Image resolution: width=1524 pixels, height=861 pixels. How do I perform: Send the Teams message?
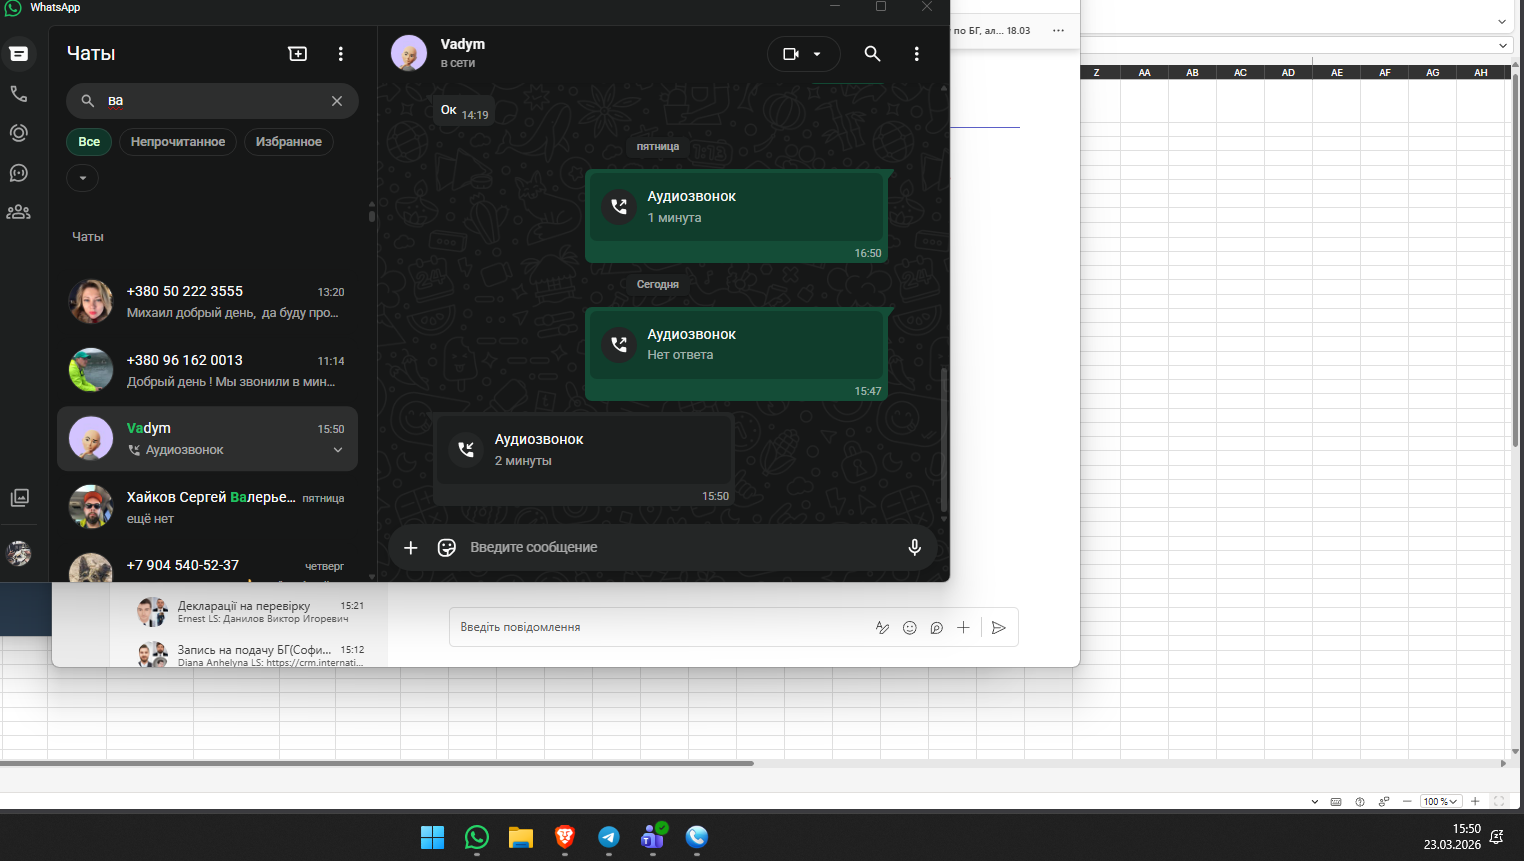(999, 628)
